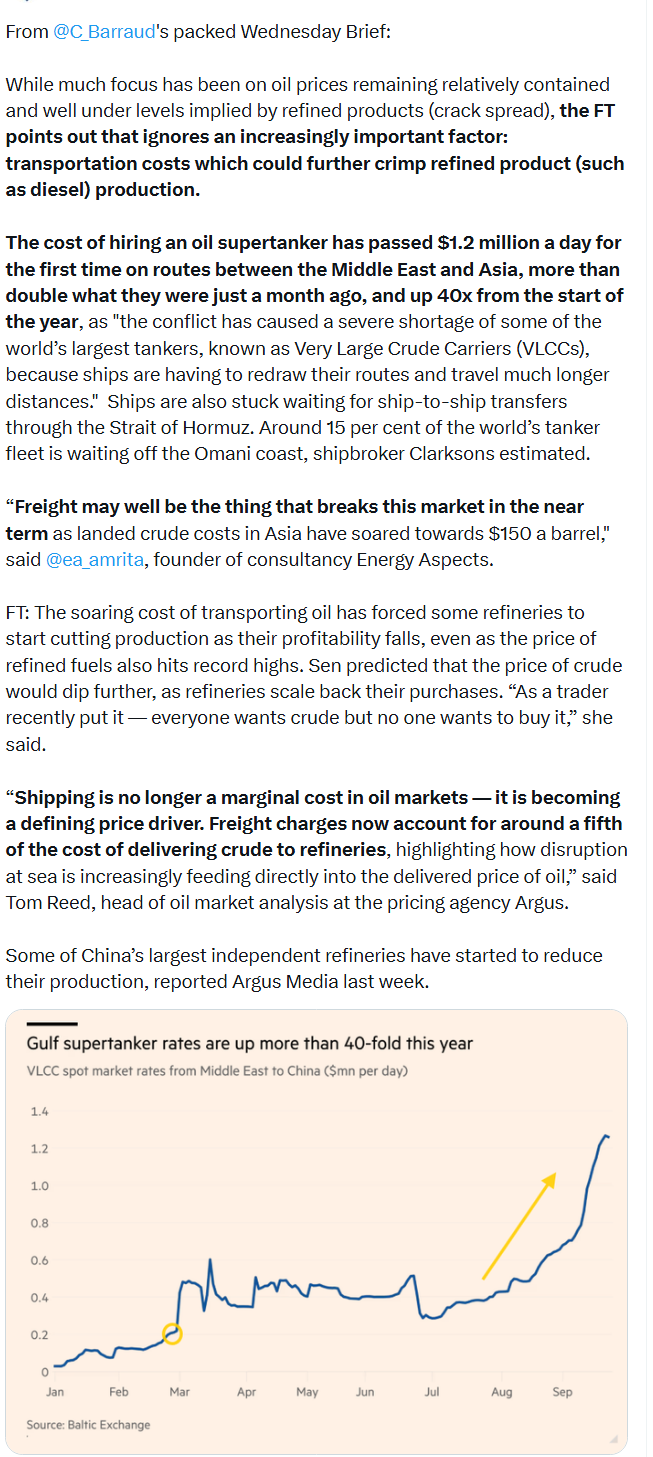This screenshot has height=1457, width=653.
Task: Click the yellow upward arrow annotation
Action: [x=519, y=1225]
